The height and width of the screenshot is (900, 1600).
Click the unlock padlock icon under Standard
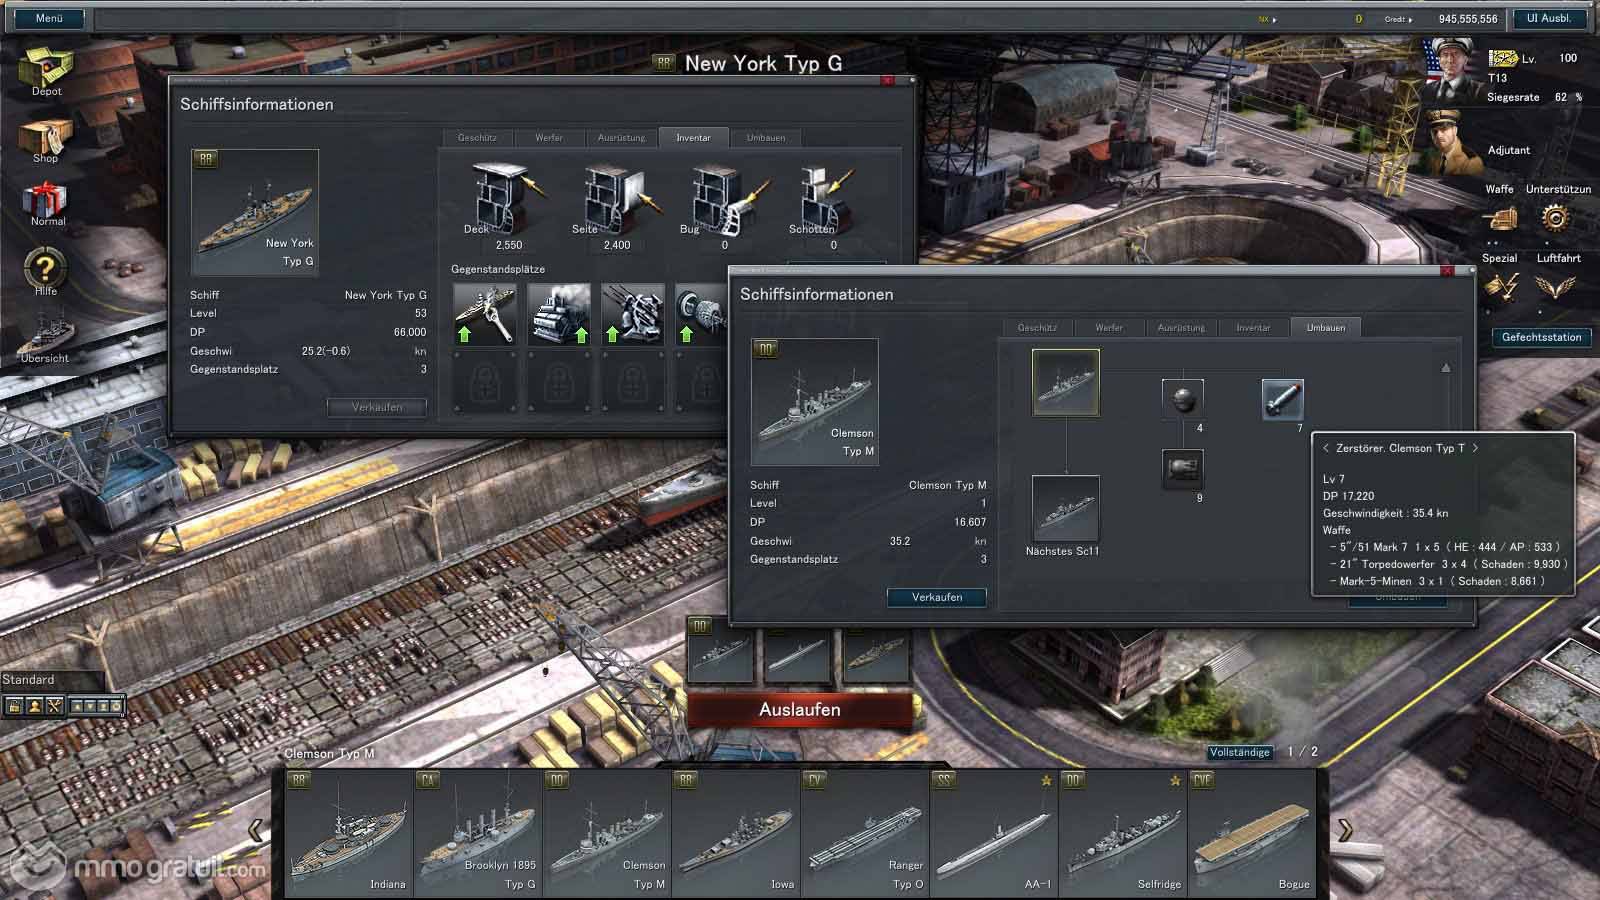coord(14,706)
